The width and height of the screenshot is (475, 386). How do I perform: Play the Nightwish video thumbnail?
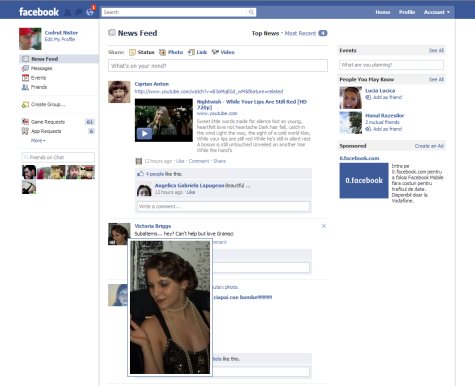point(144,134)
